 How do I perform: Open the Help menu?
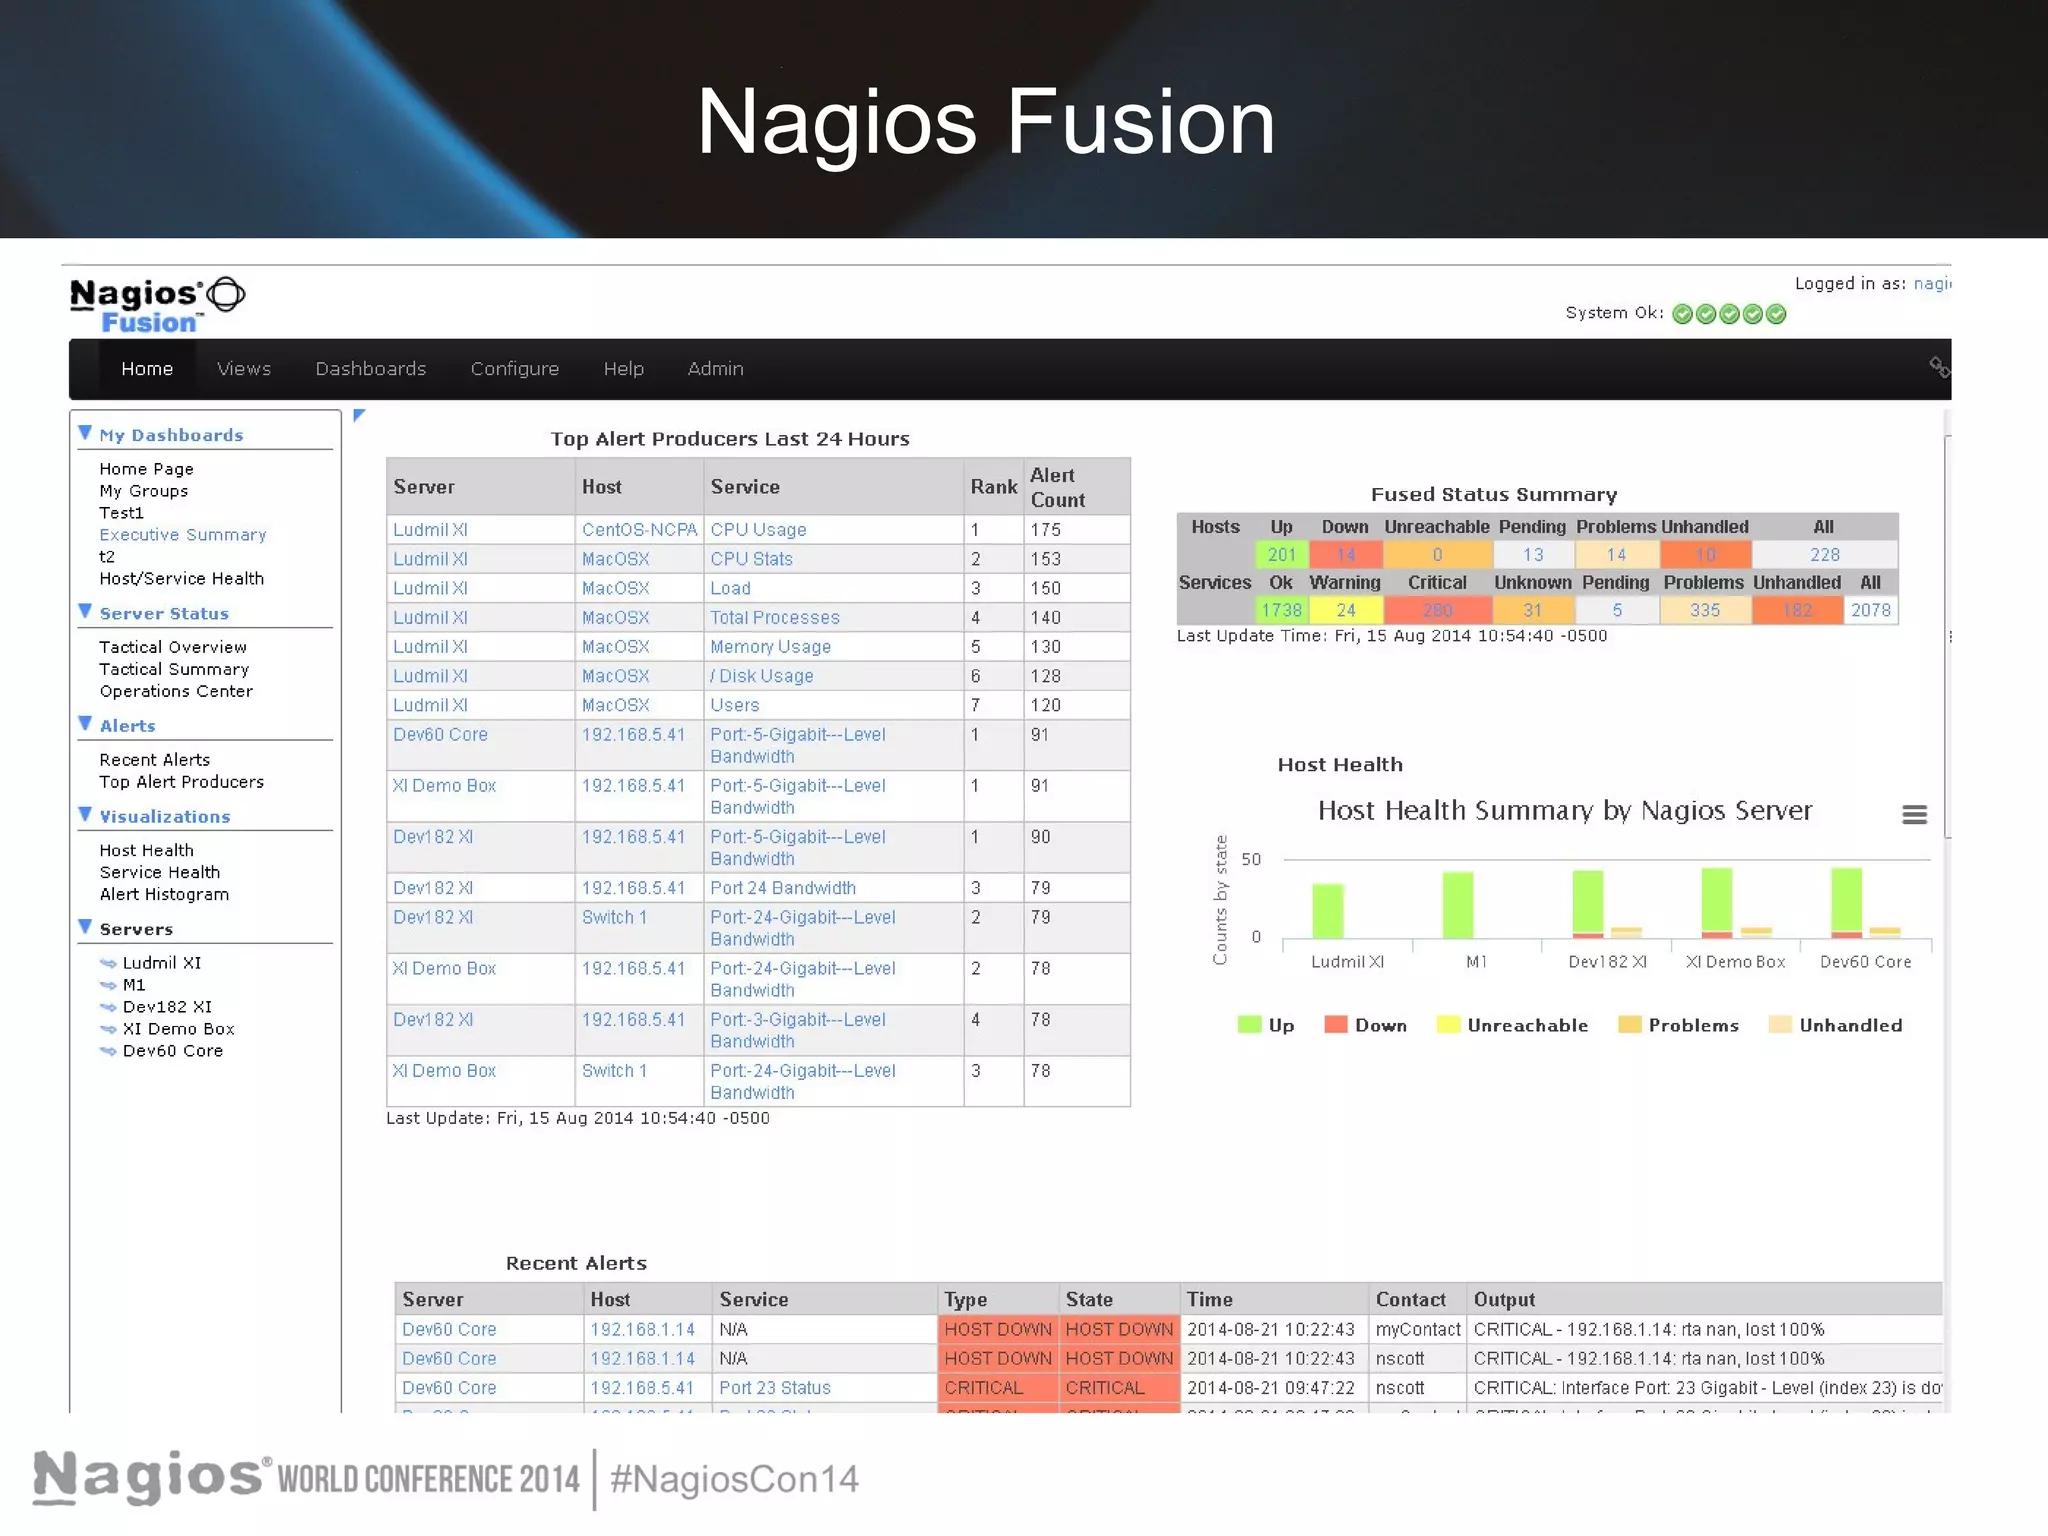[624, 369]
